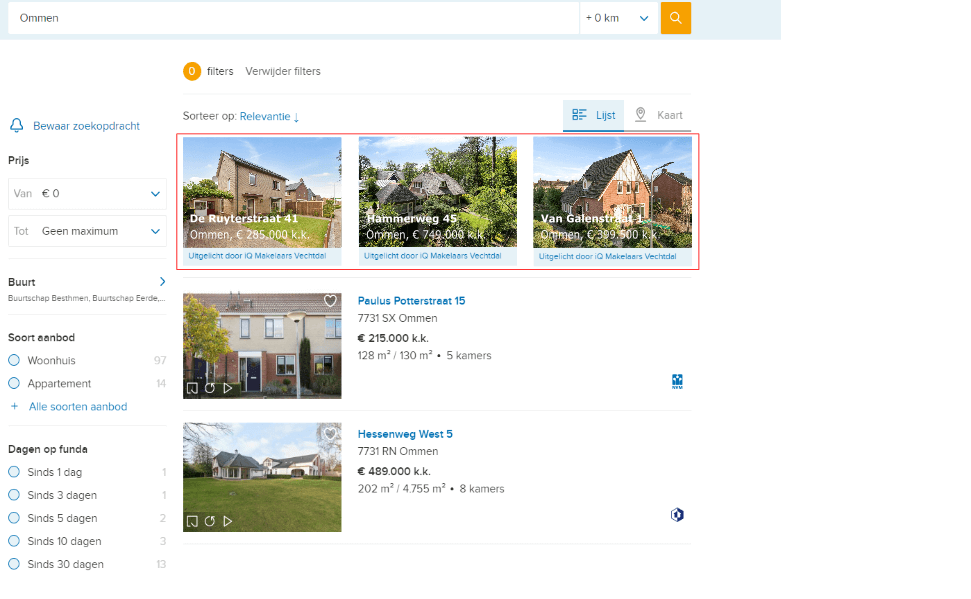
Task: Open Hessenweg West 5 listing title
Action: (405, 434)
